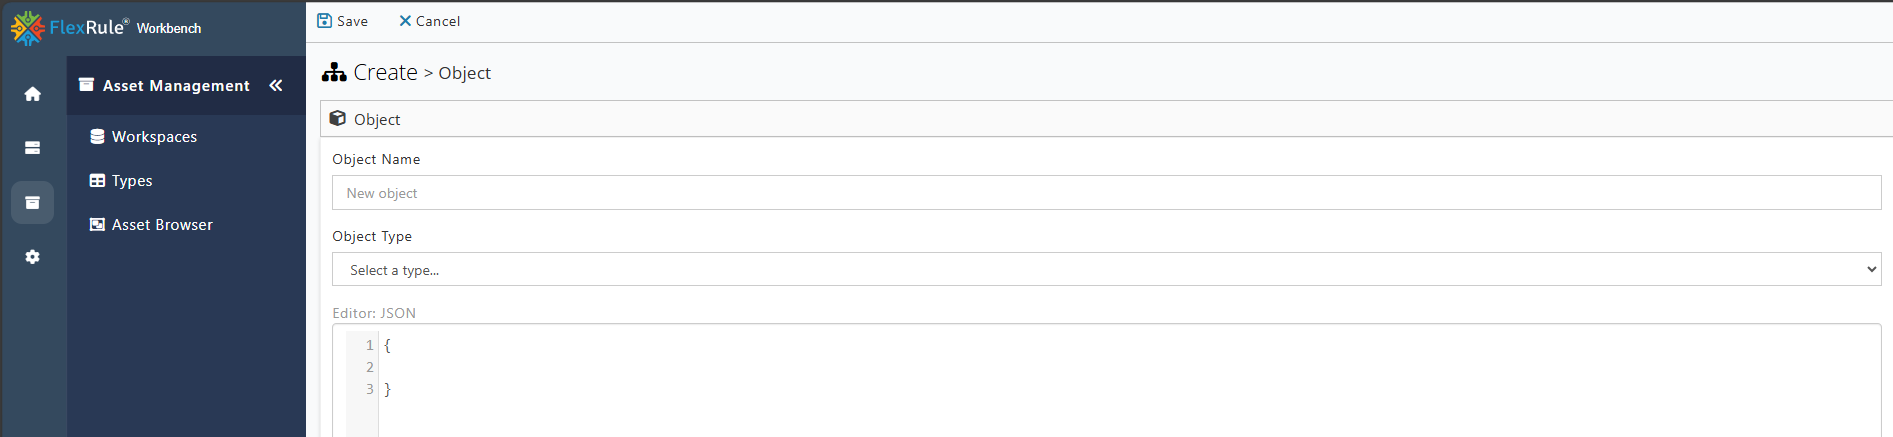Select the Asset Management archive sidebar icon
Image resolution: width=1893 pixels, height=437 pixels.
[x=33, y=202]
